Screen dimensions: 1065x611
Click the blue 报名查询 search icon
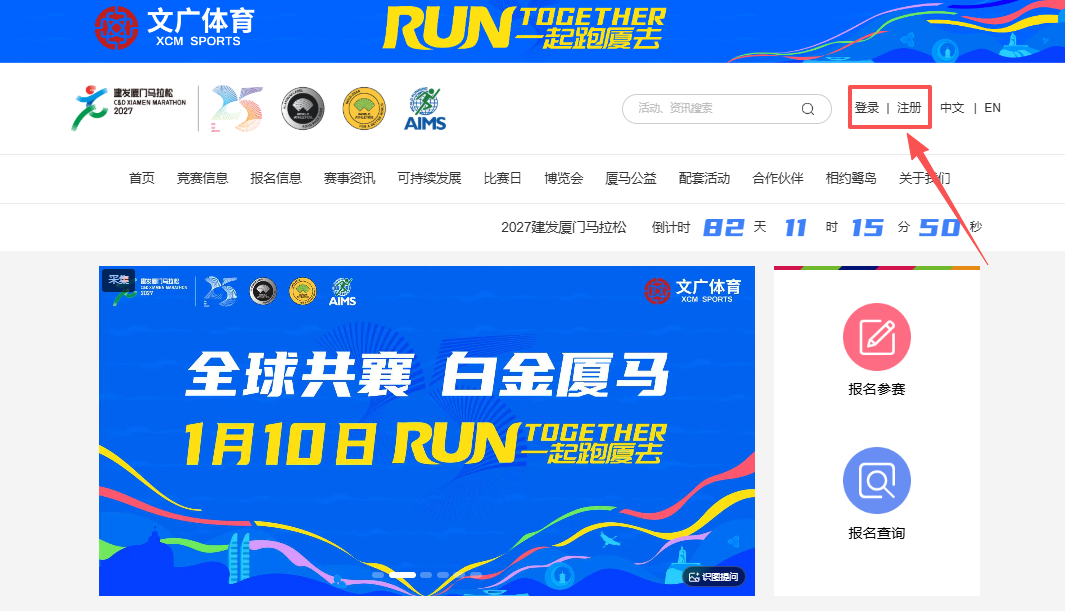coord(877,481)
